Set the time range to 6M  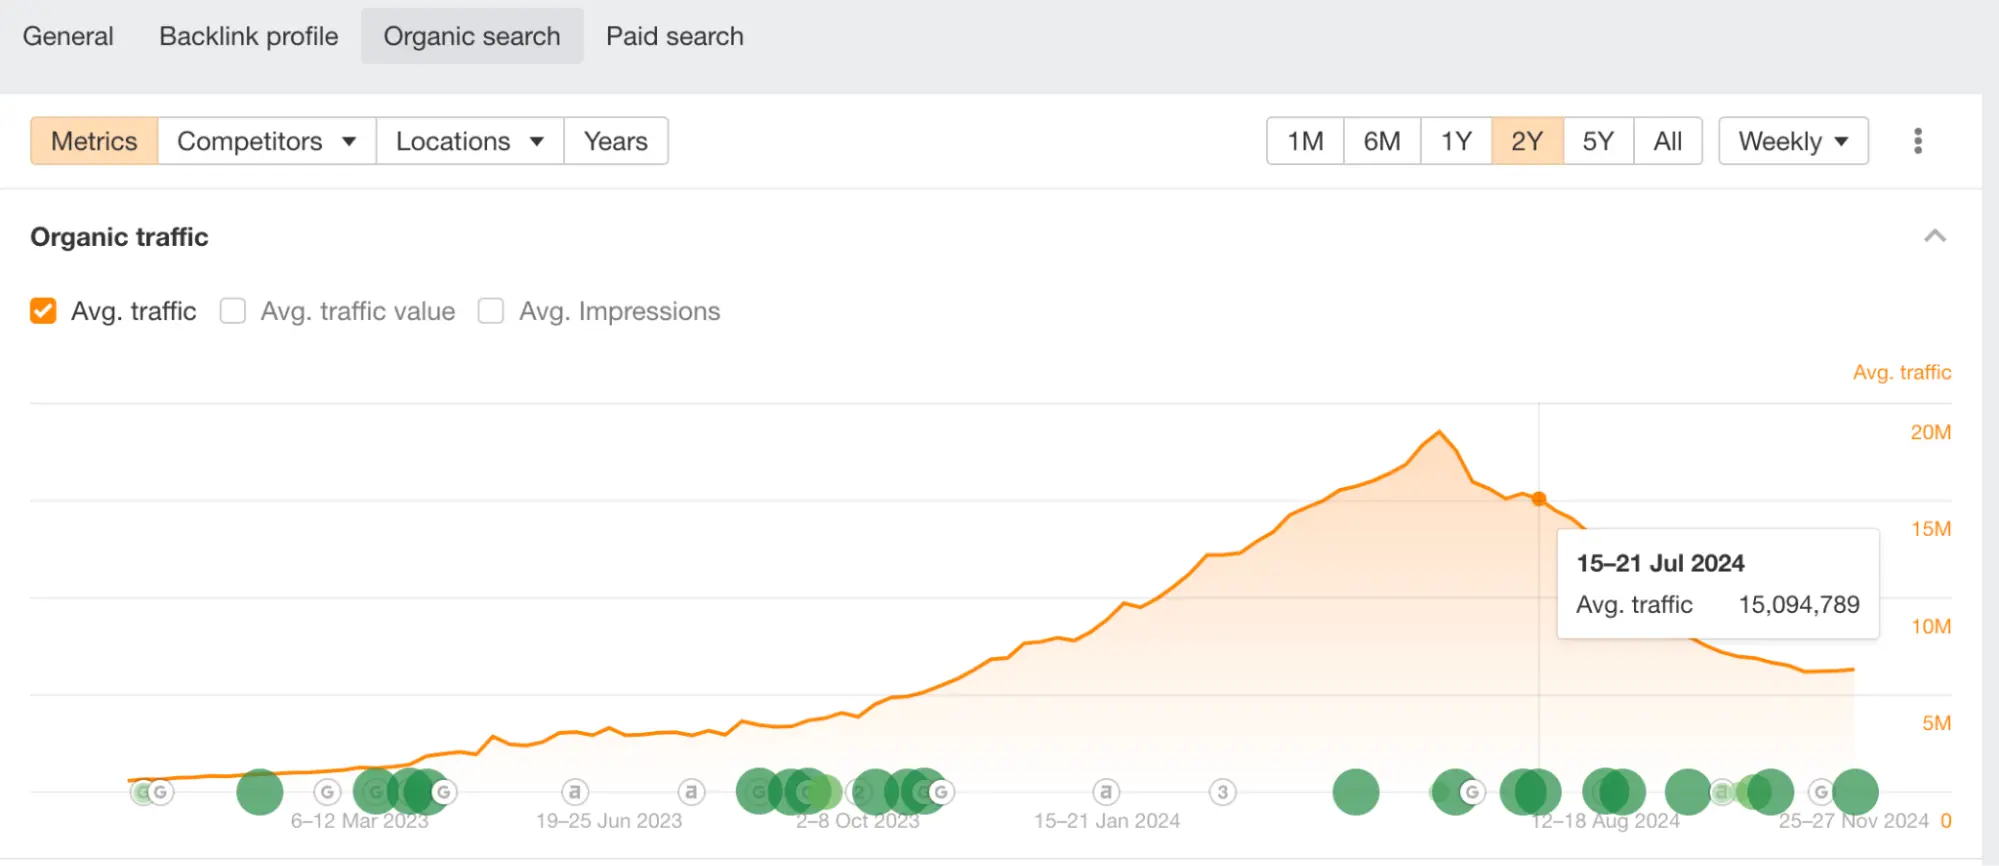click(1382, 141)
